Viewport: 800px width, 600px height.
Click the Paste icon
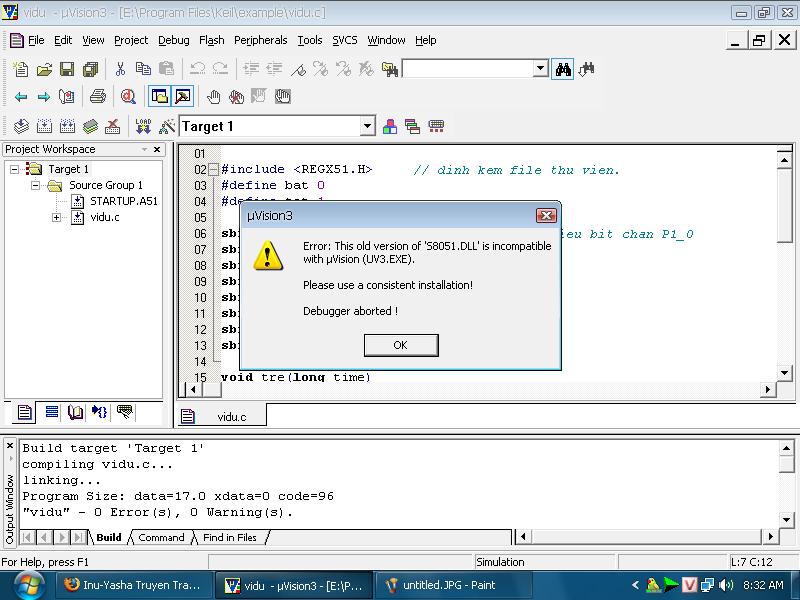pos(166,69)
